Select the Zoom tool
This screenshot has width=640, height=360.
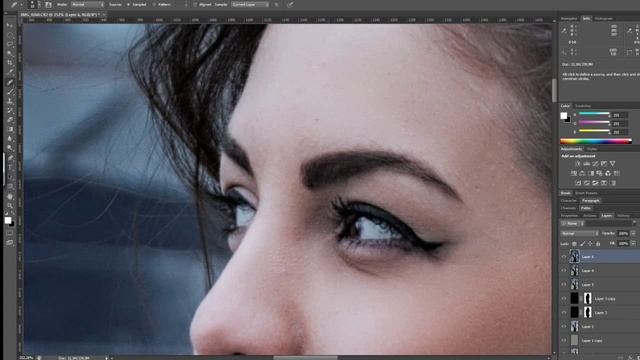pos(10,205)
